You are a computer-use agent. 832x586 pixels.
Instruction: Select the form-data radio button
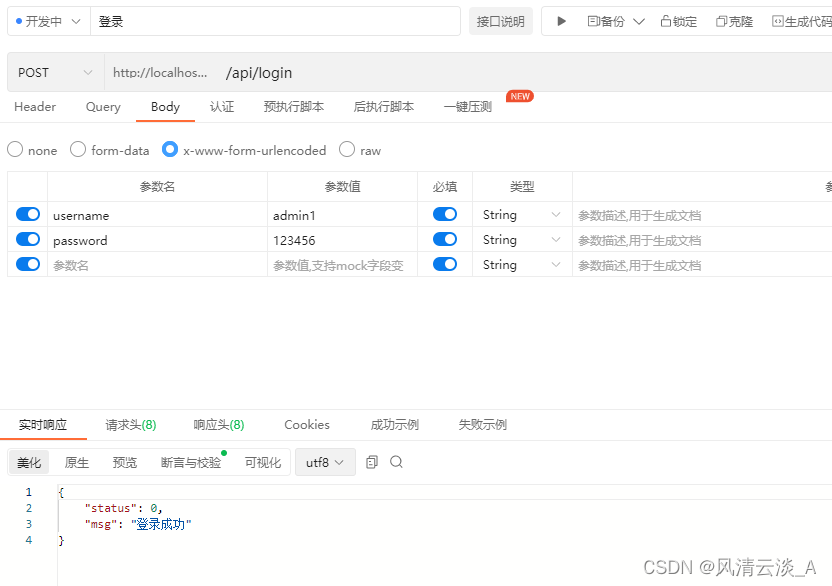click(x=78, y=149)
